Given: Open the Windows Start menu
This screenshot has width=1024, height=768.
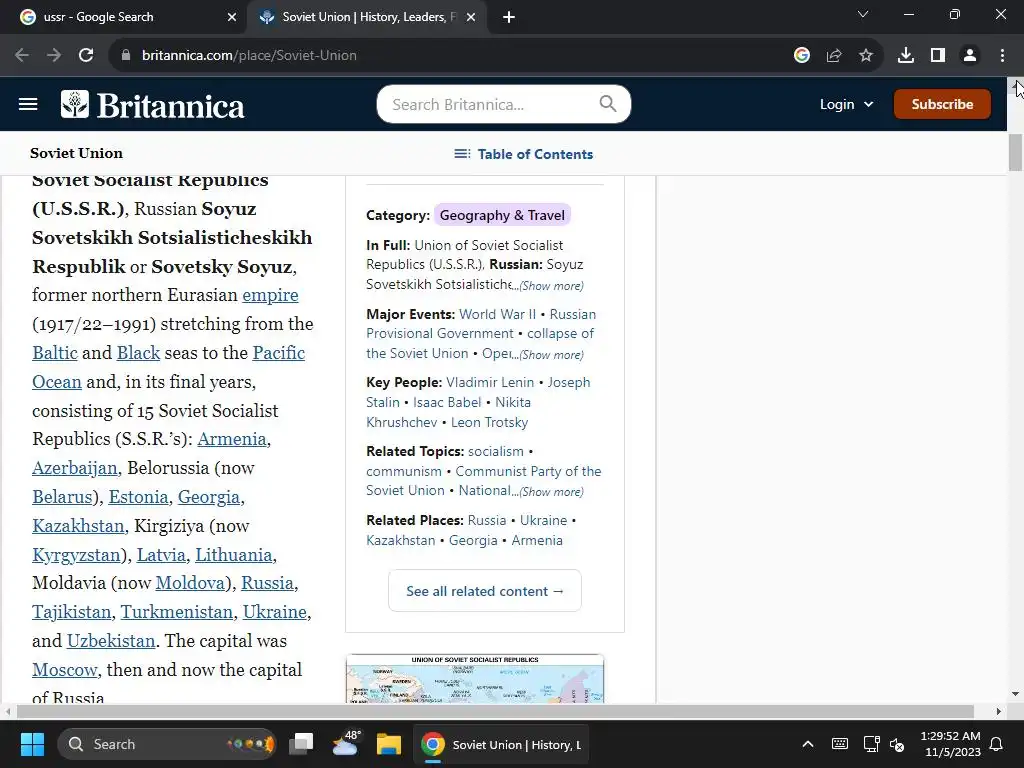Looking at the screenshot, I should [32, 744].
